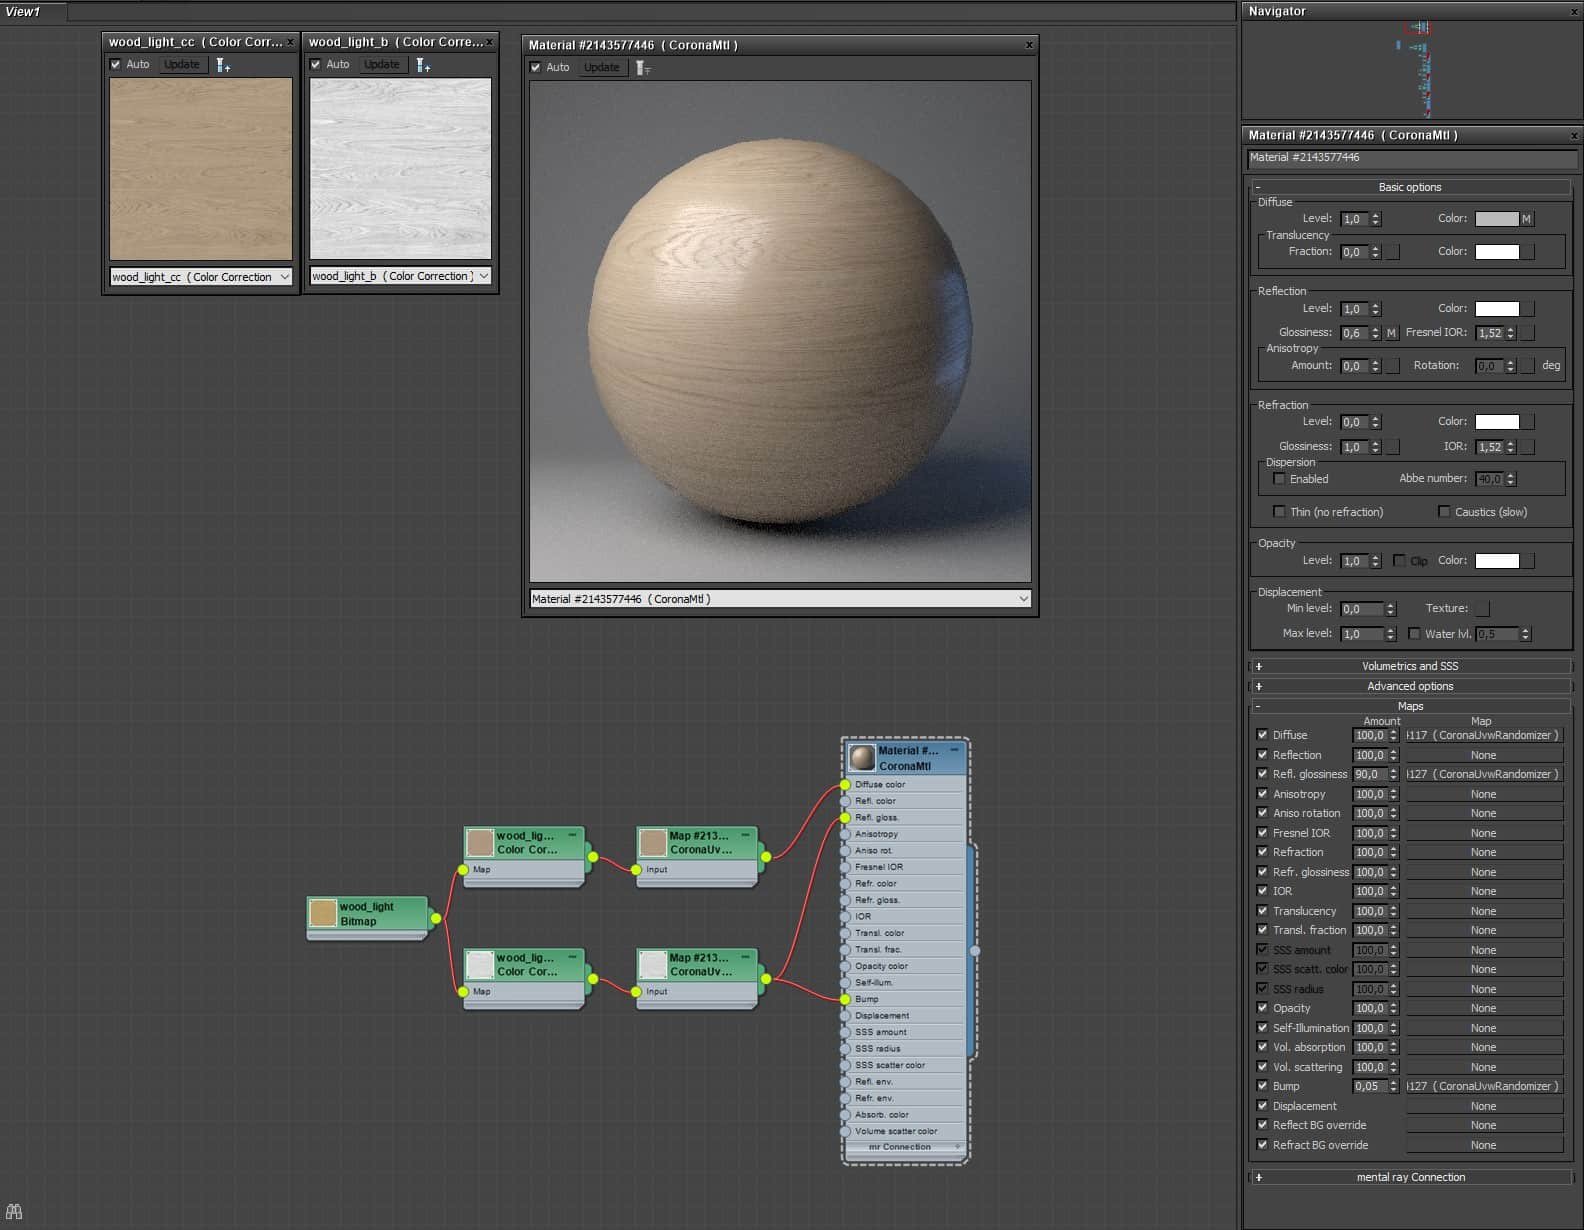The height and width of the screenshot is (1230, 1584).
Task: Click the Reflection color swatch
Action: pyautogui.click(x=1496, y=309)
